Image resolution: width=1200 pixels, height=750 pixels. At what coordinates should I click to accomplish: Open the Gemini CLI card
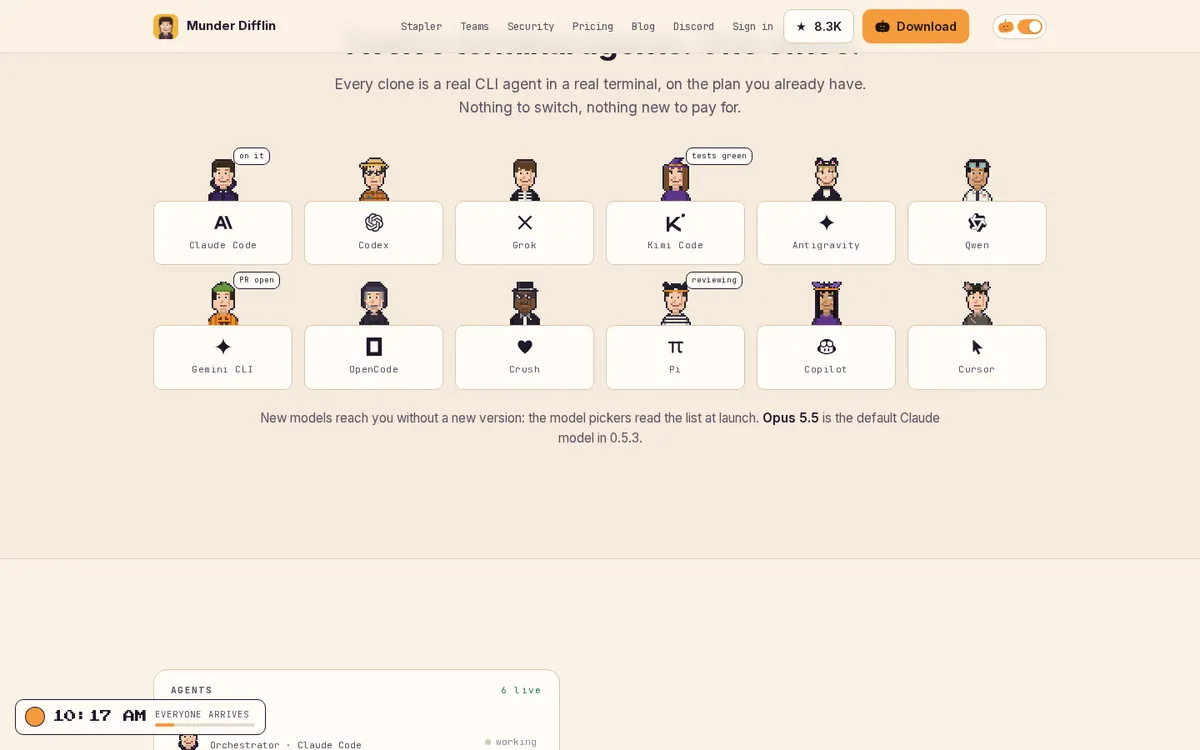click(223, 357)
